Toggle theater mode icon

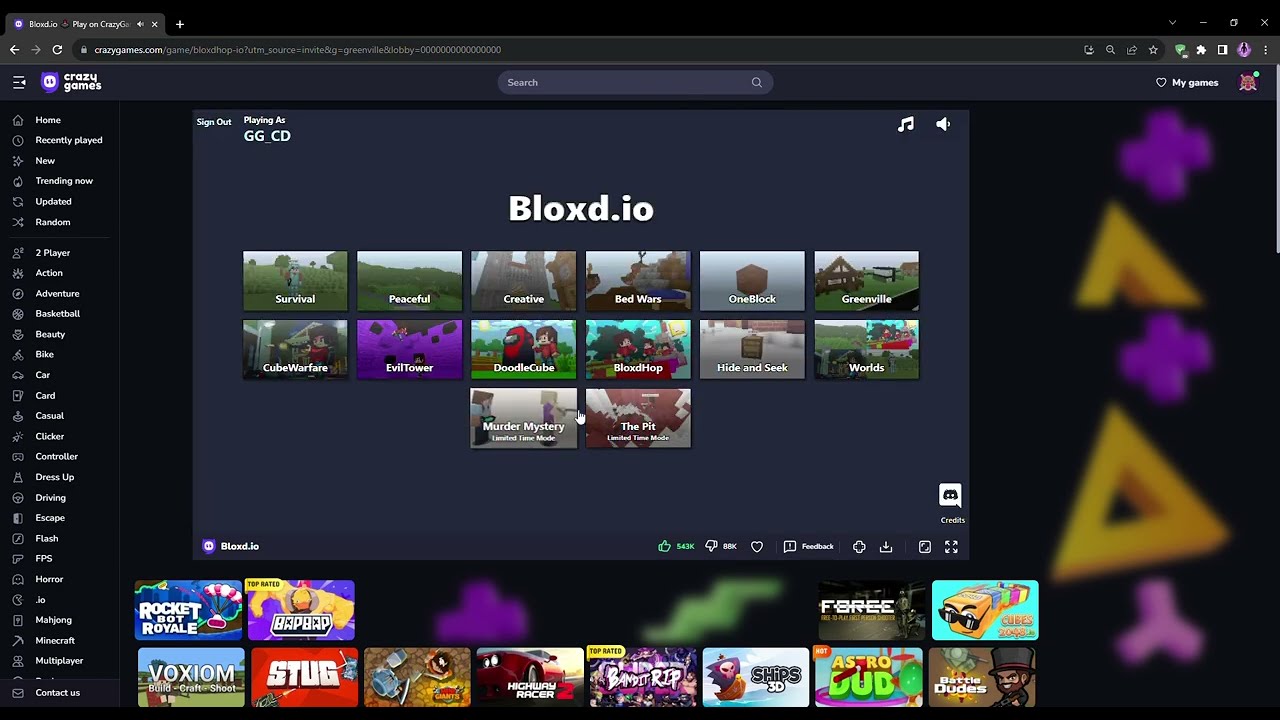[x=925, y=546]
